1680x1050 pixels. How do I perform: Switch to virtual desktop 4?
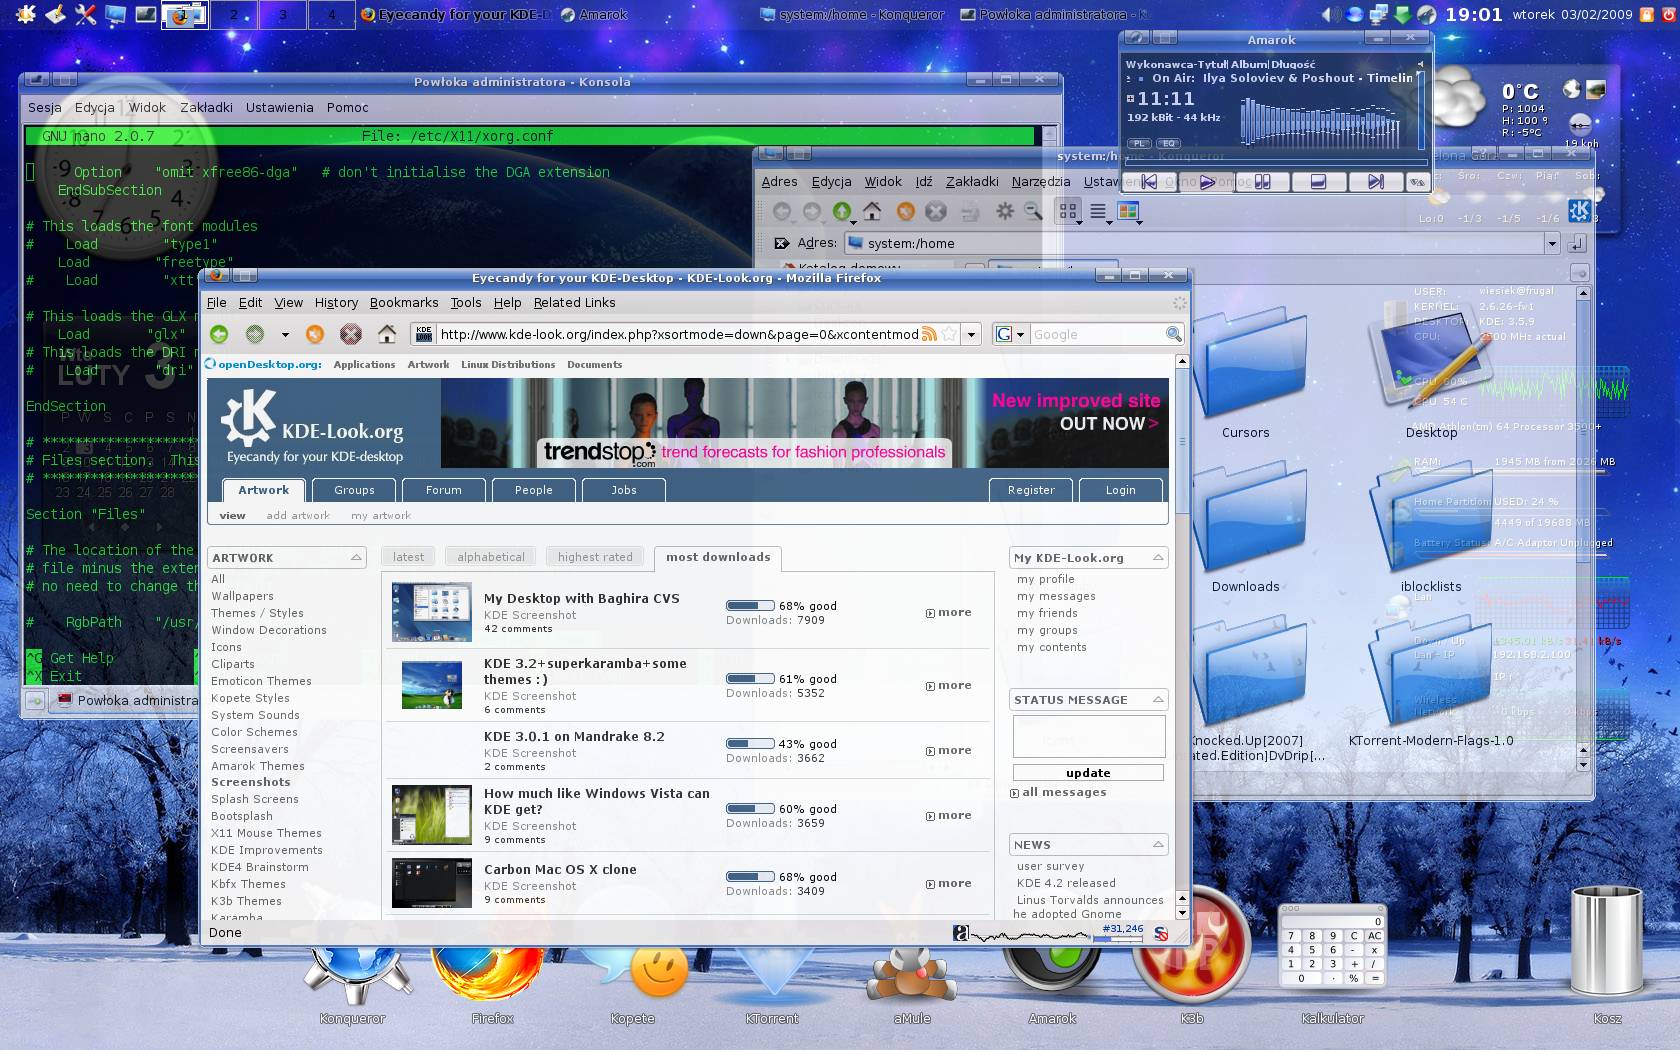[x=332, y=14]
